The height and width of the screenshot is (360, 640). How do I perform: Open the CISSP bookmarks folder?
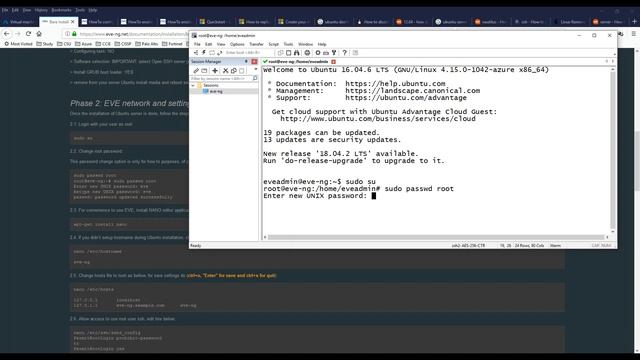click(123, 44)
